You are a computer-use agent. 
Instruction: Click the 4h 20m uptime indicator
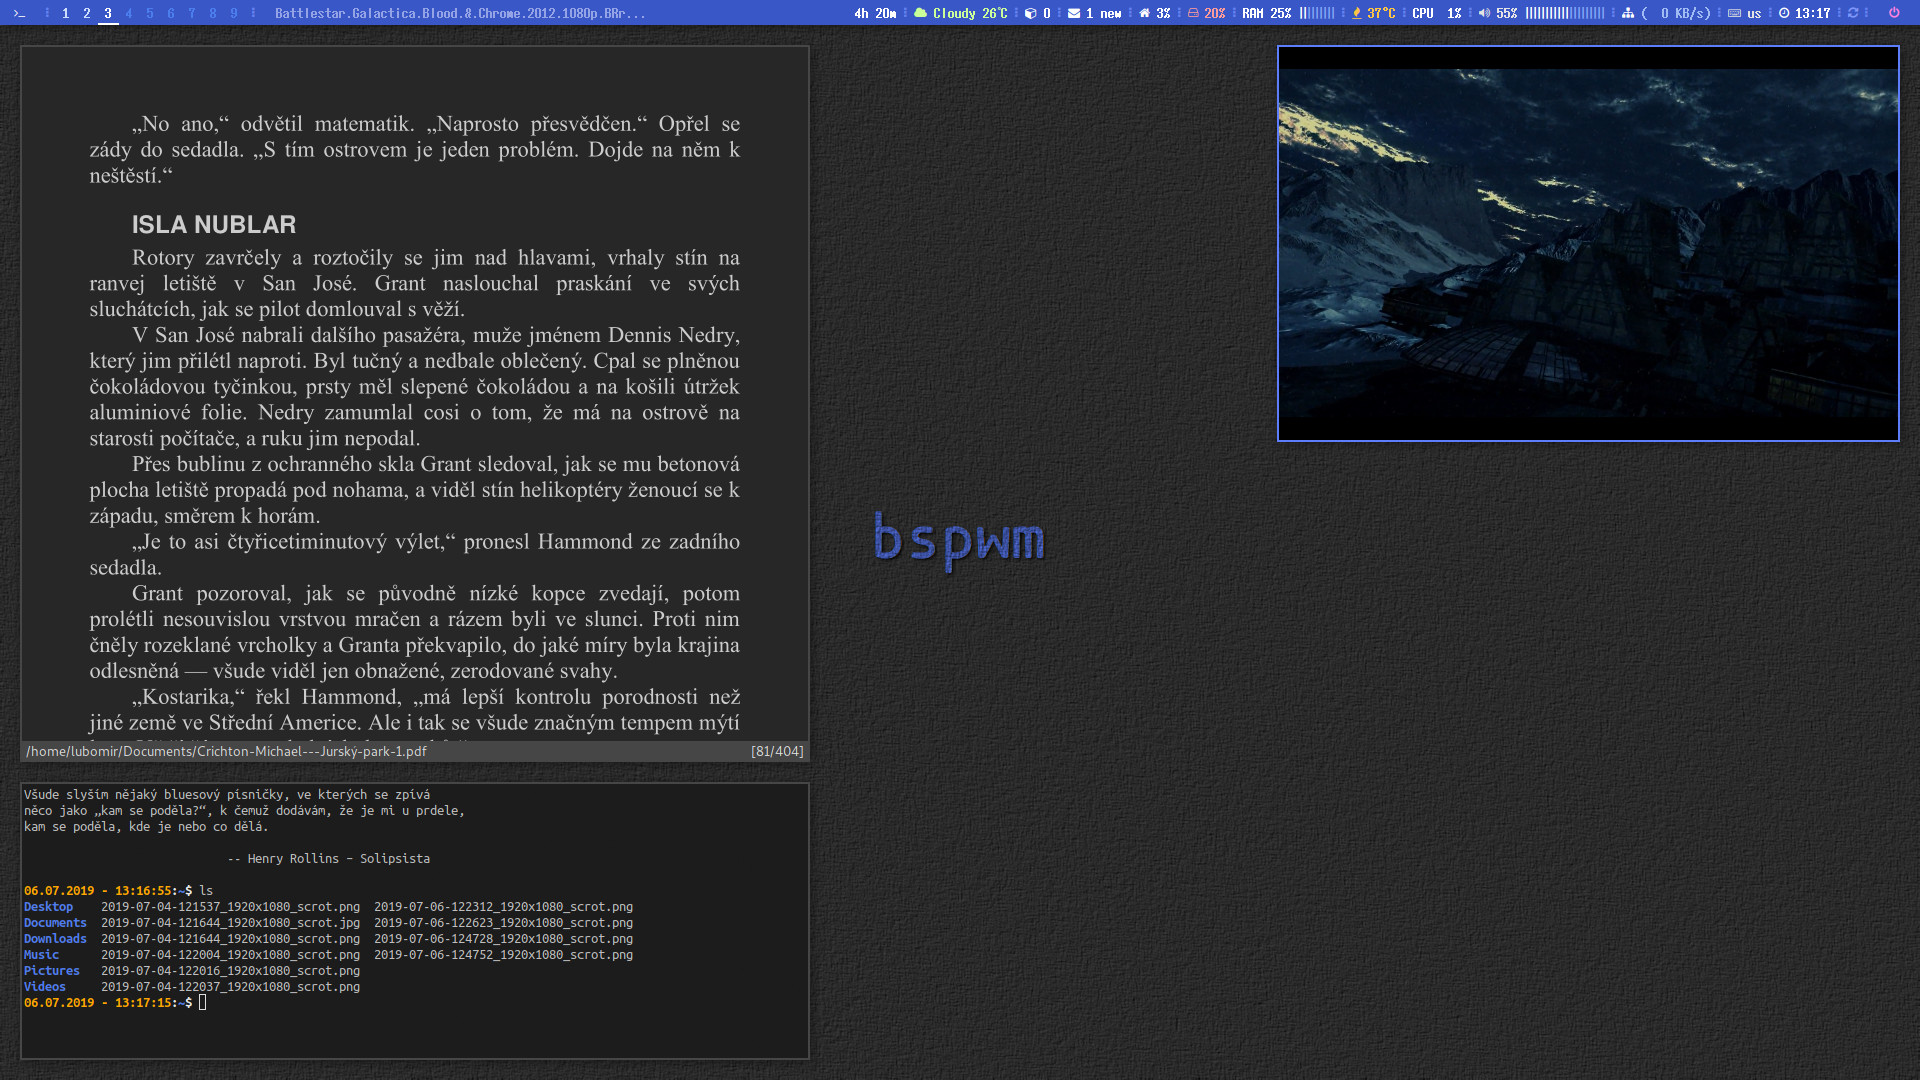click(875, 13)
